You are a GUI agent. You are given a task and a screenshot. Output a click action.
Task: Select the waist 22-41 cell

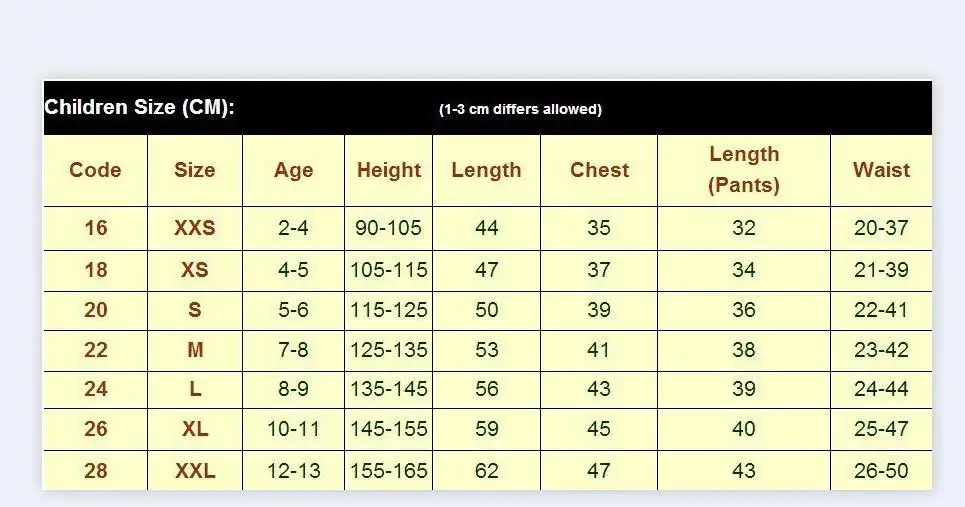point(881,310)
